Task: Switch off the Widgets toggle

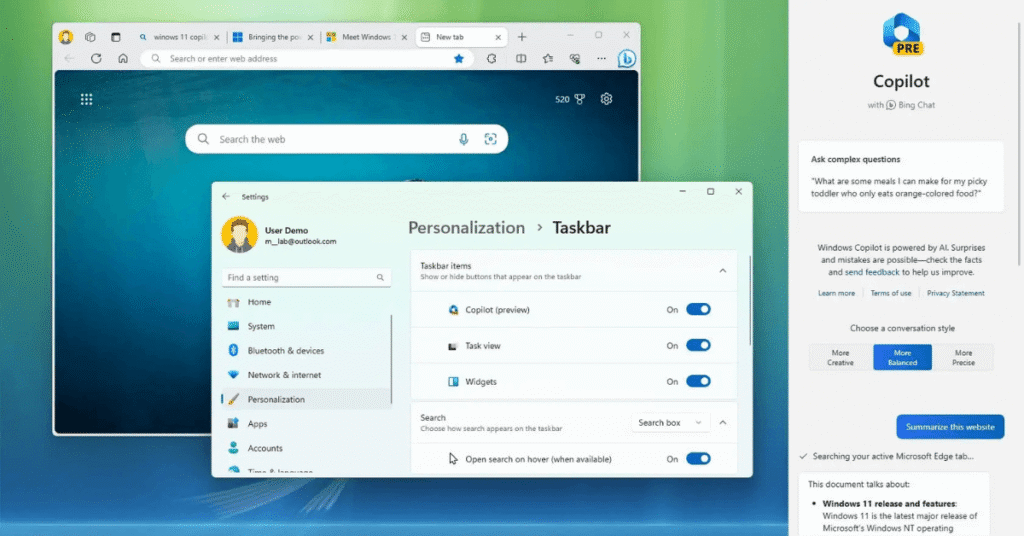Action: (x=698, y=381)
